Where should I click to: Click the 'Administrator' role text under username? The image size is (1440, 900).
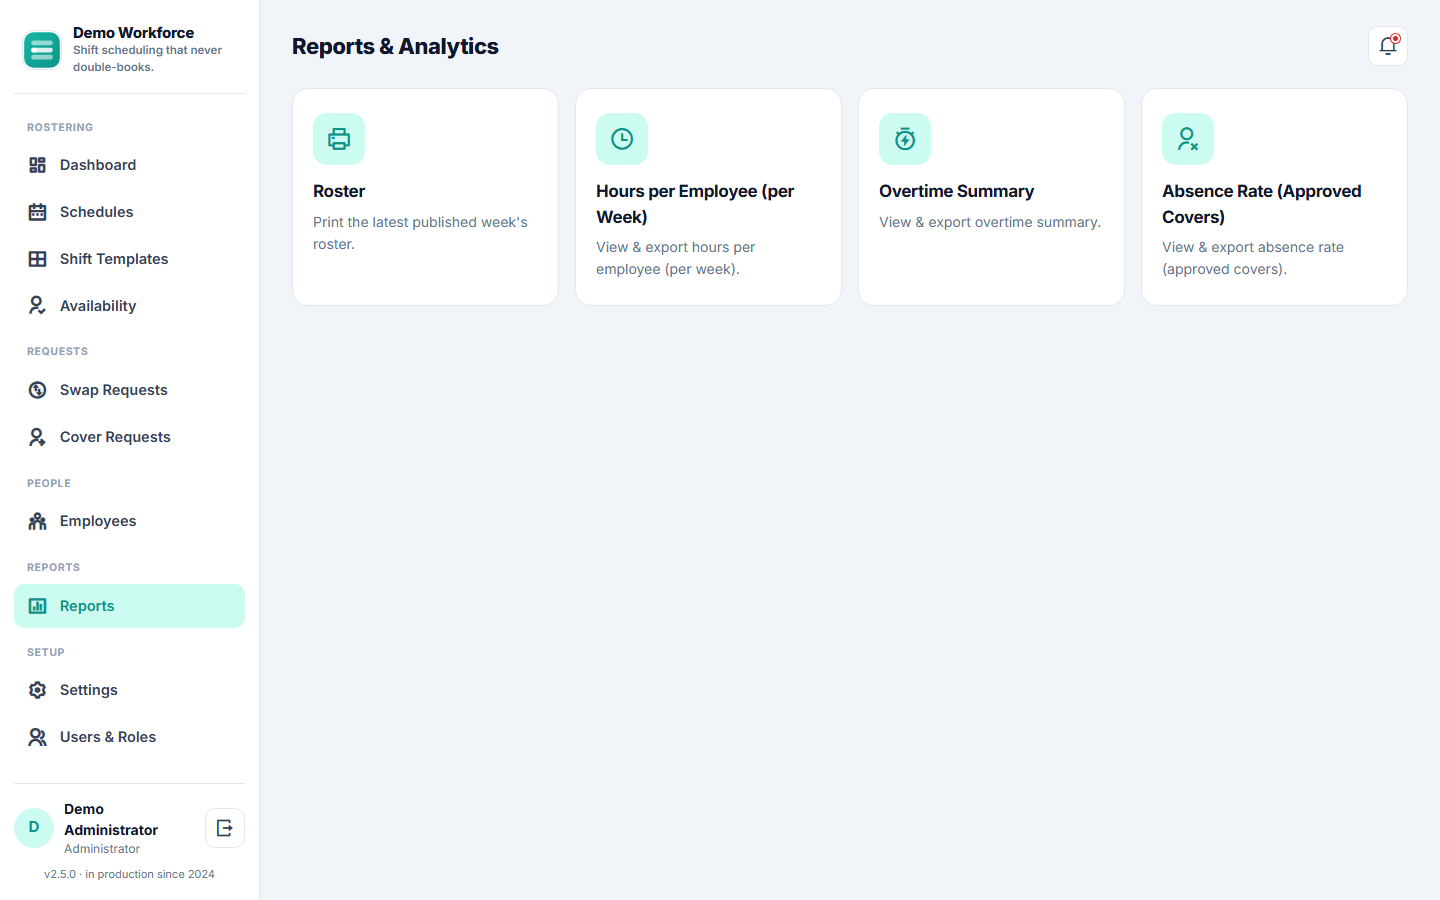coord(102,849)
